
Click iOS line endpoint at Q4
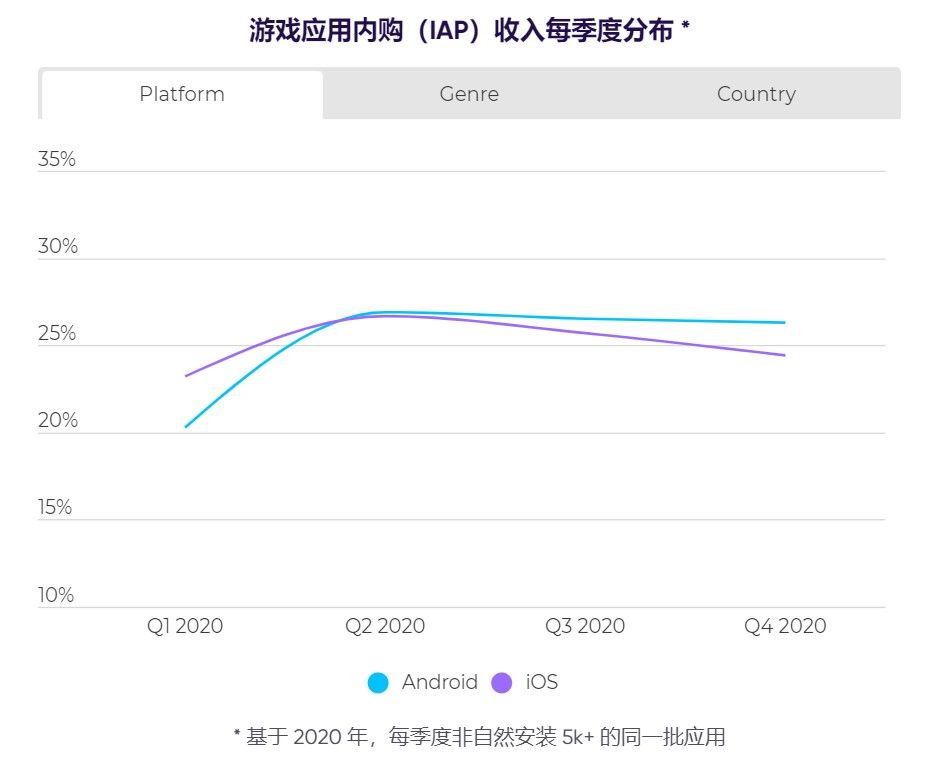point(784,355)
